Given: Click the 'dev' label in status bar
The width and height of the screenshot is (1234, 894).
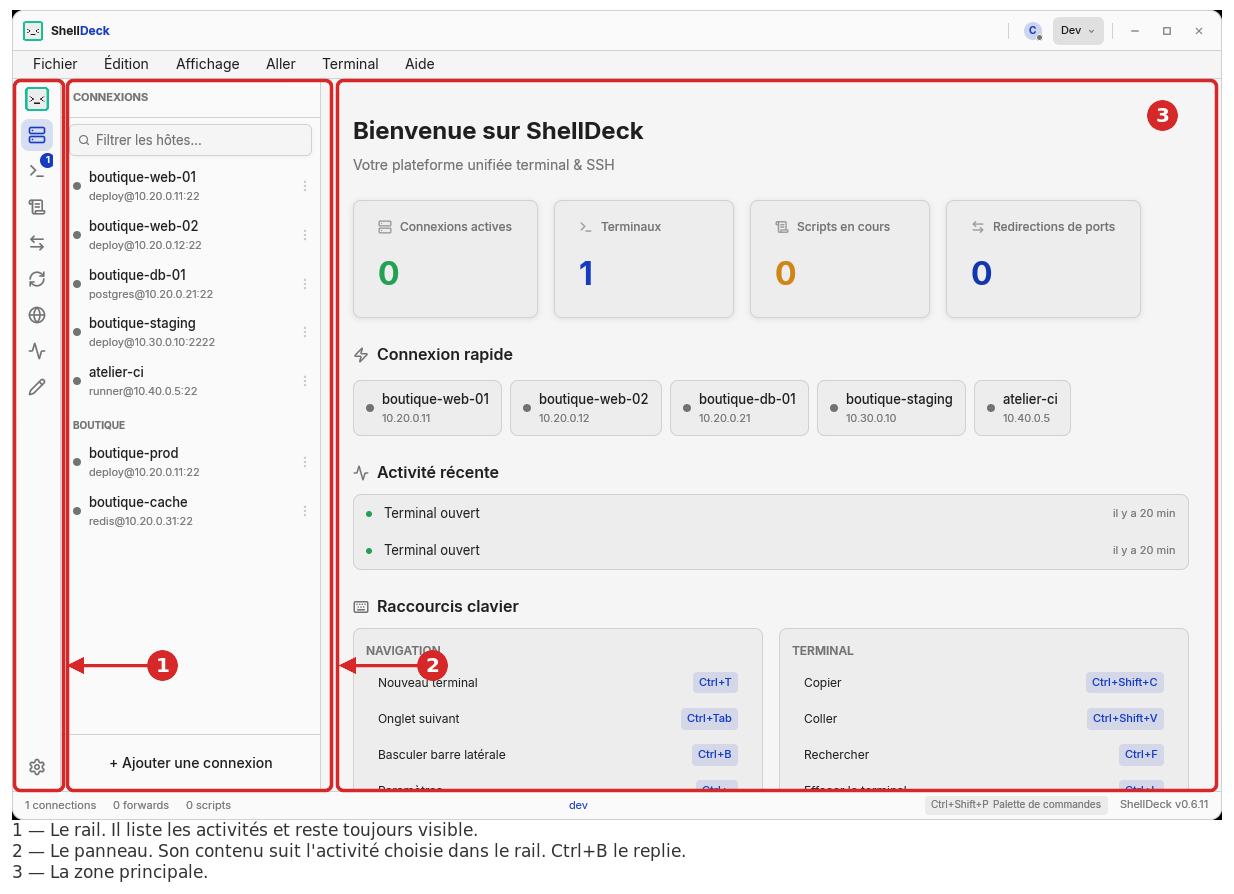Looking at the screenshot, I should [x=578, y=805].
